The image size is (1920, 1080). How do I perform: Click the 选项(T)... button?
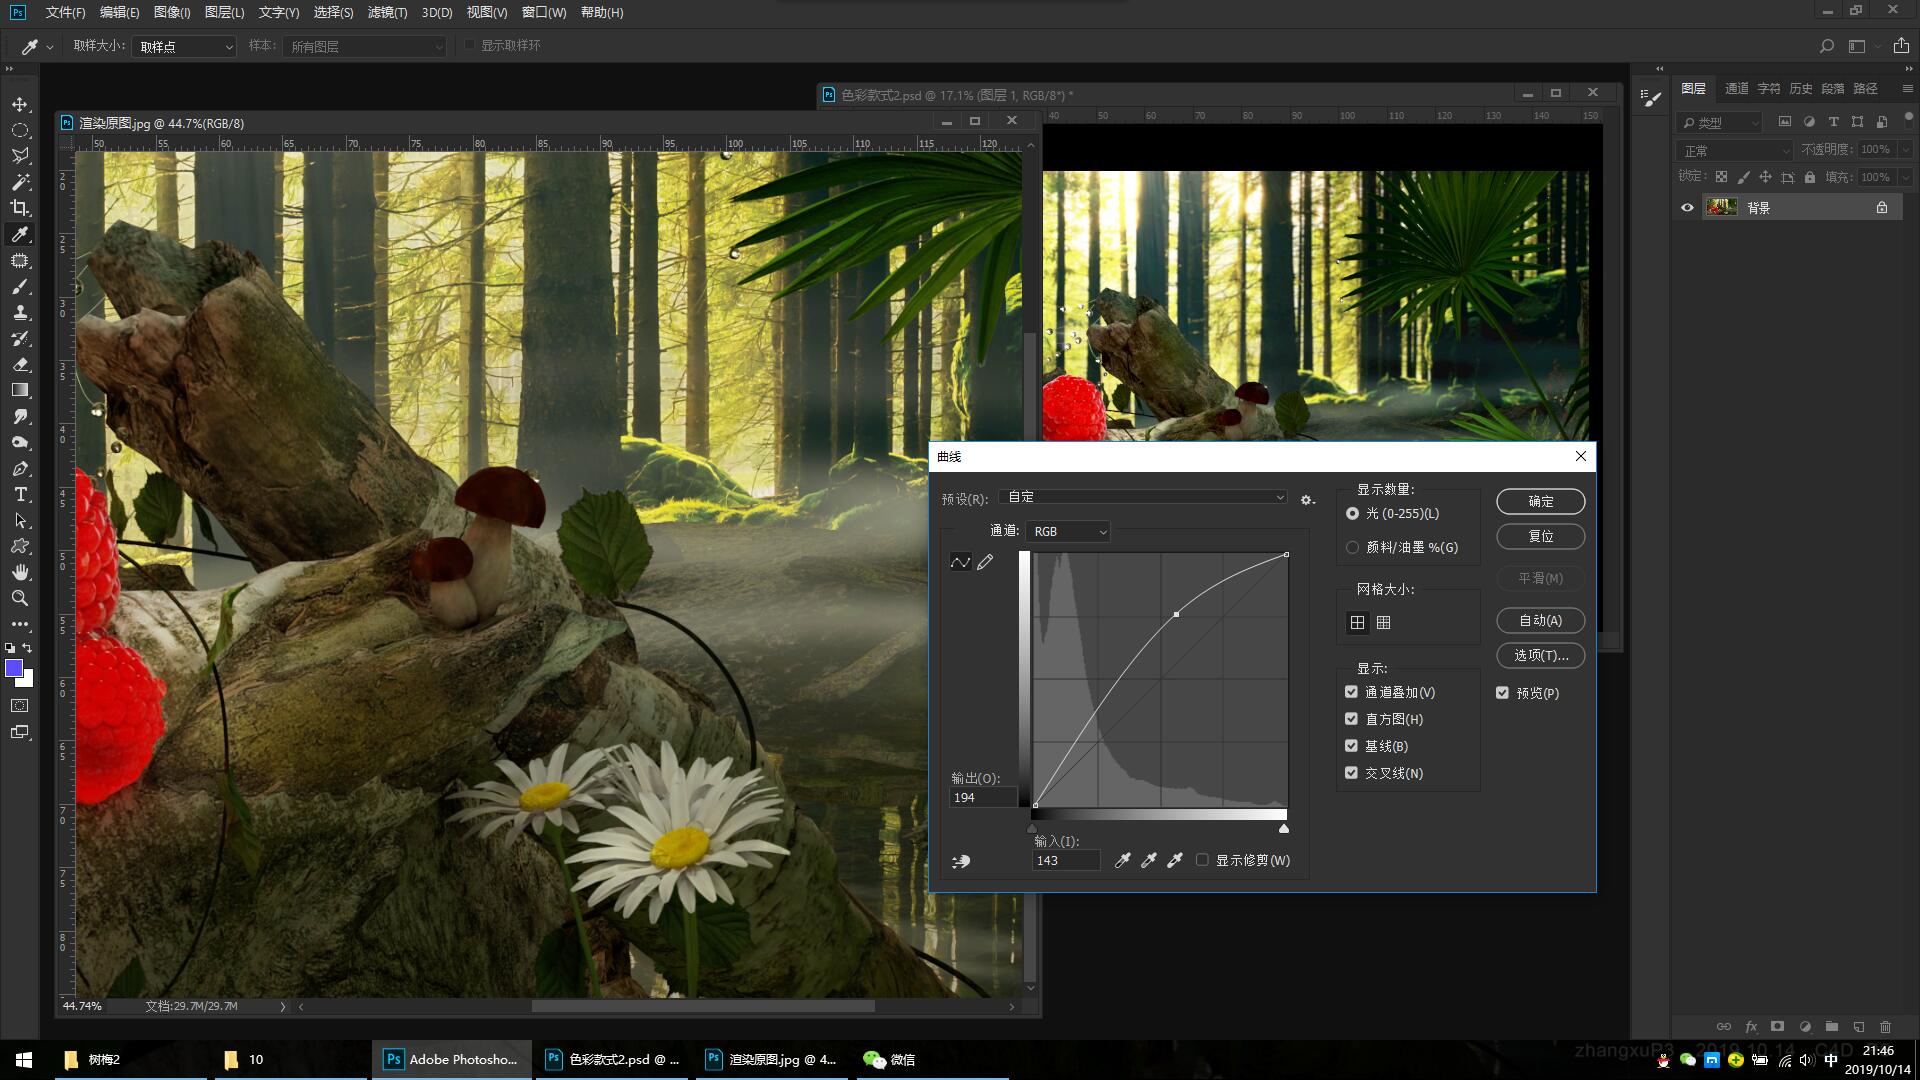pos(1540,655)
